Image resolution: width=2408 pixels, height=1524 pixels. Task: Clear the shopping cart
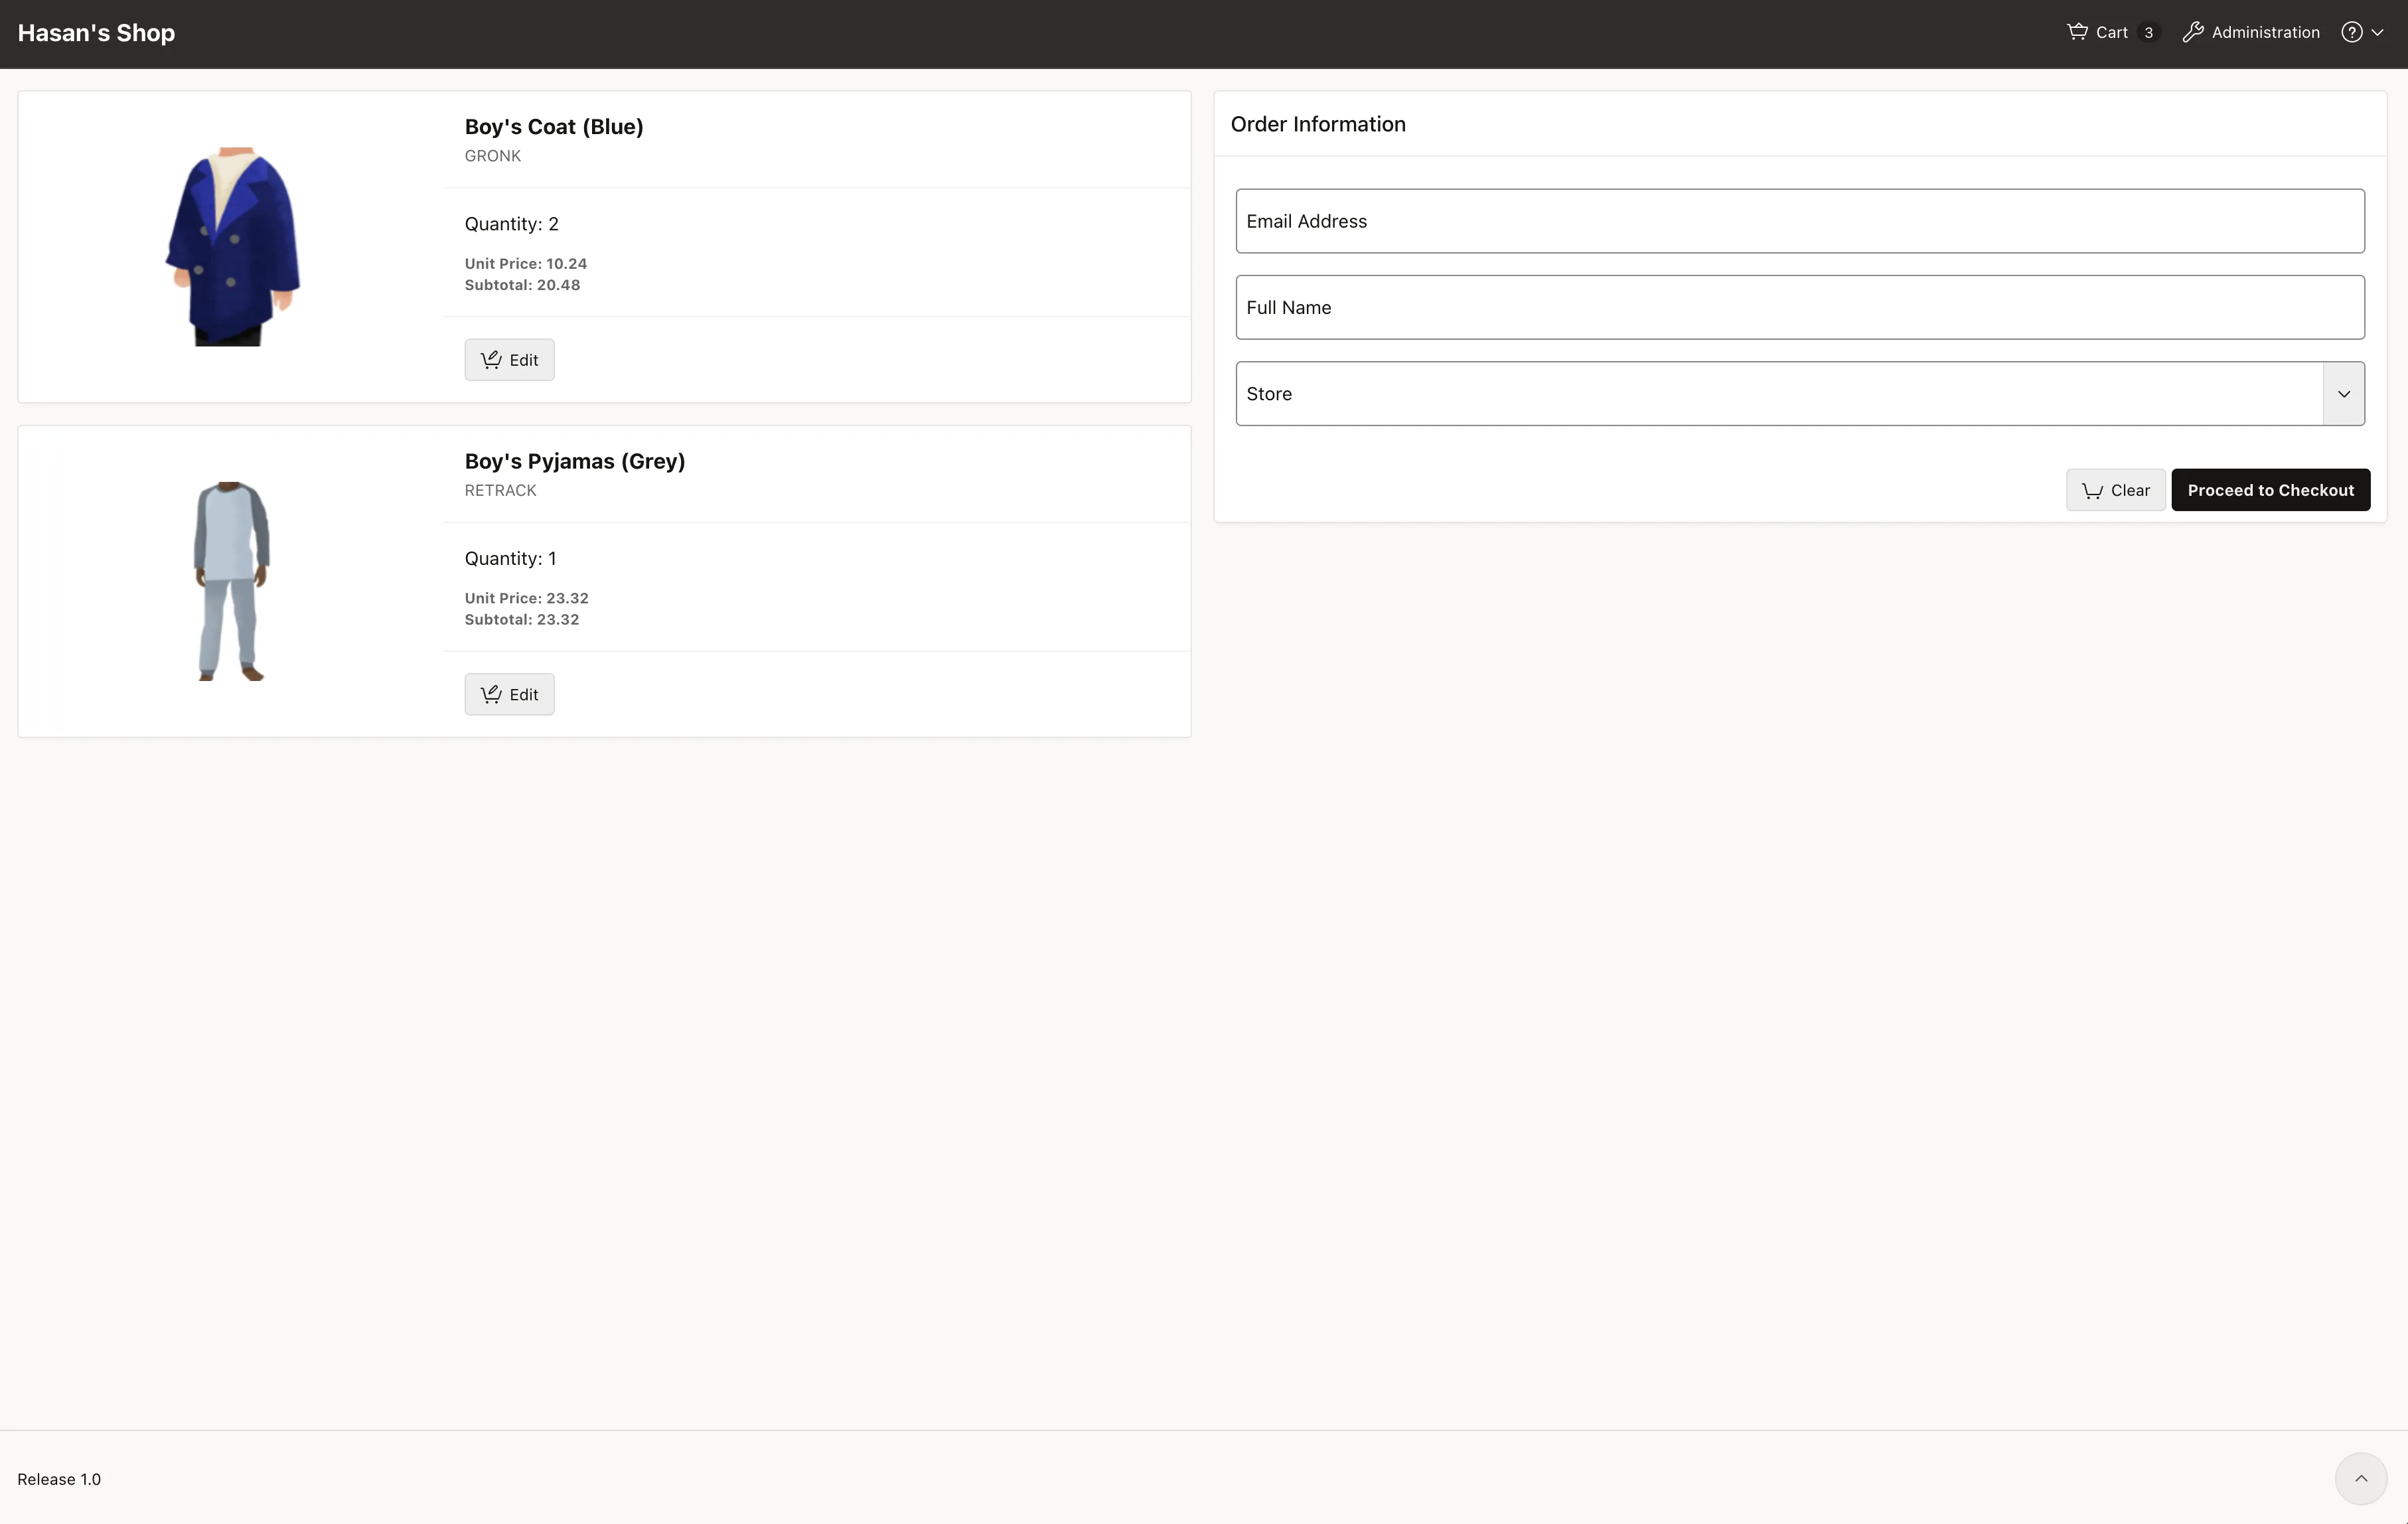tap(2116, 490)
